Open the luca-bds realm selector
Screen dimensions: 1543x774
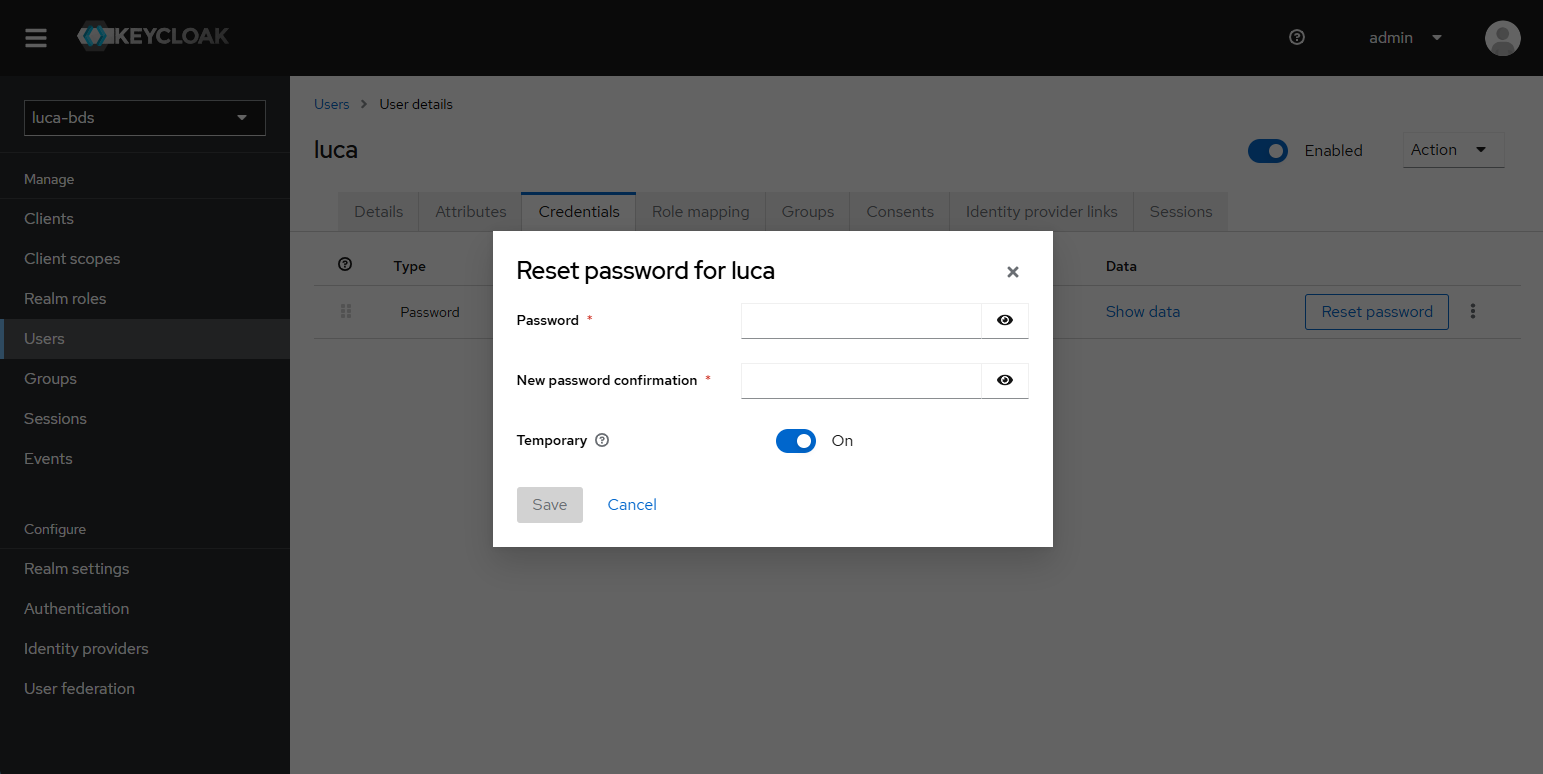click(x=144, y=118)
